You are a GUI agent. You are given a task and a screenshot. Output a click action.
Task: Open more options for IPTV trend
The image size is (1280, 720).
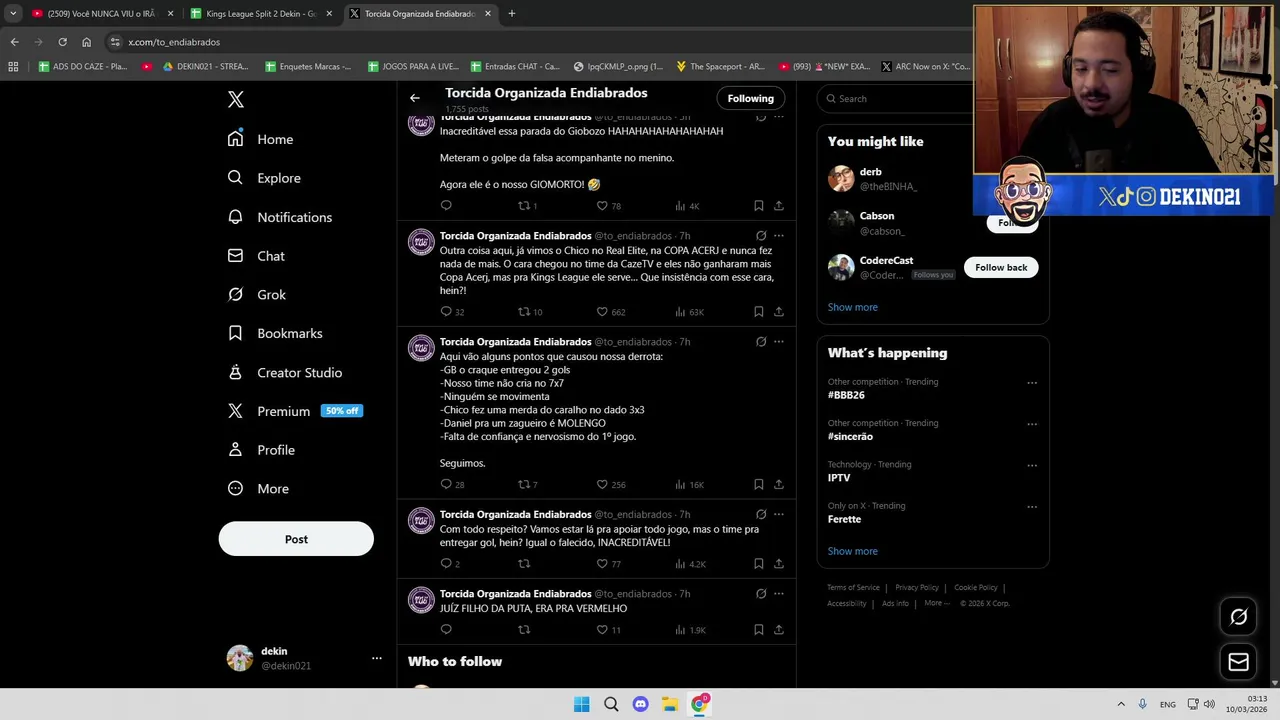tap(1032, 465)
